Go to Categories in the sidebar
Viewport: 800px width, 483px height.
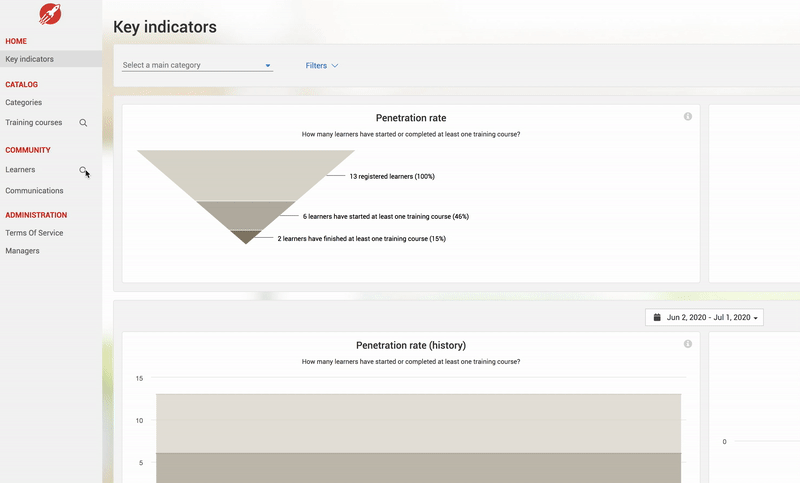[x=23, y=103]
